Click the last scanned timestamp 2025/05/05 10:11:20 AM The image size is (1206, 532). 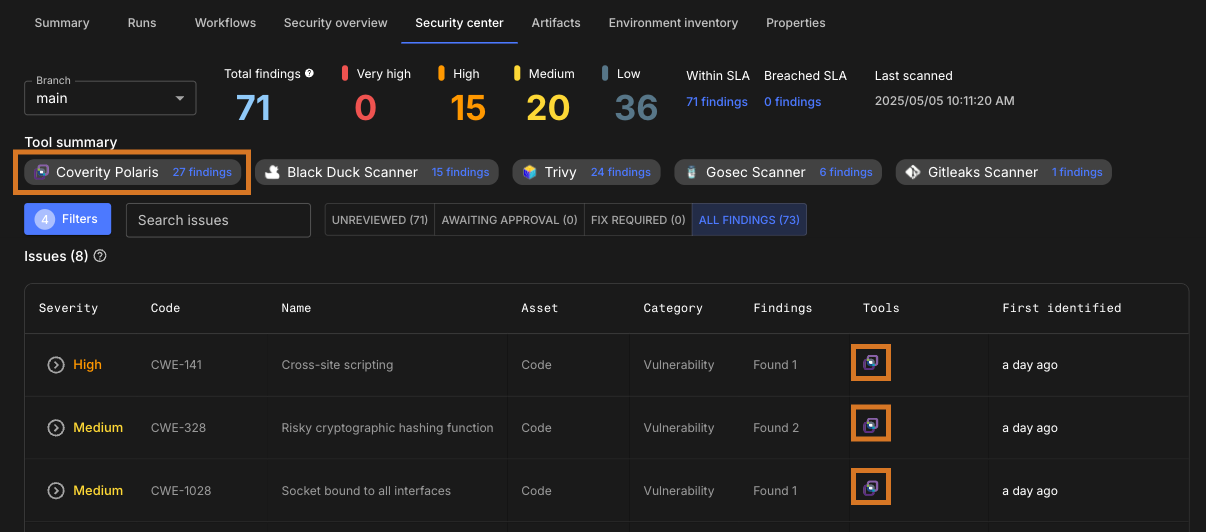click(x=945, y=101)
